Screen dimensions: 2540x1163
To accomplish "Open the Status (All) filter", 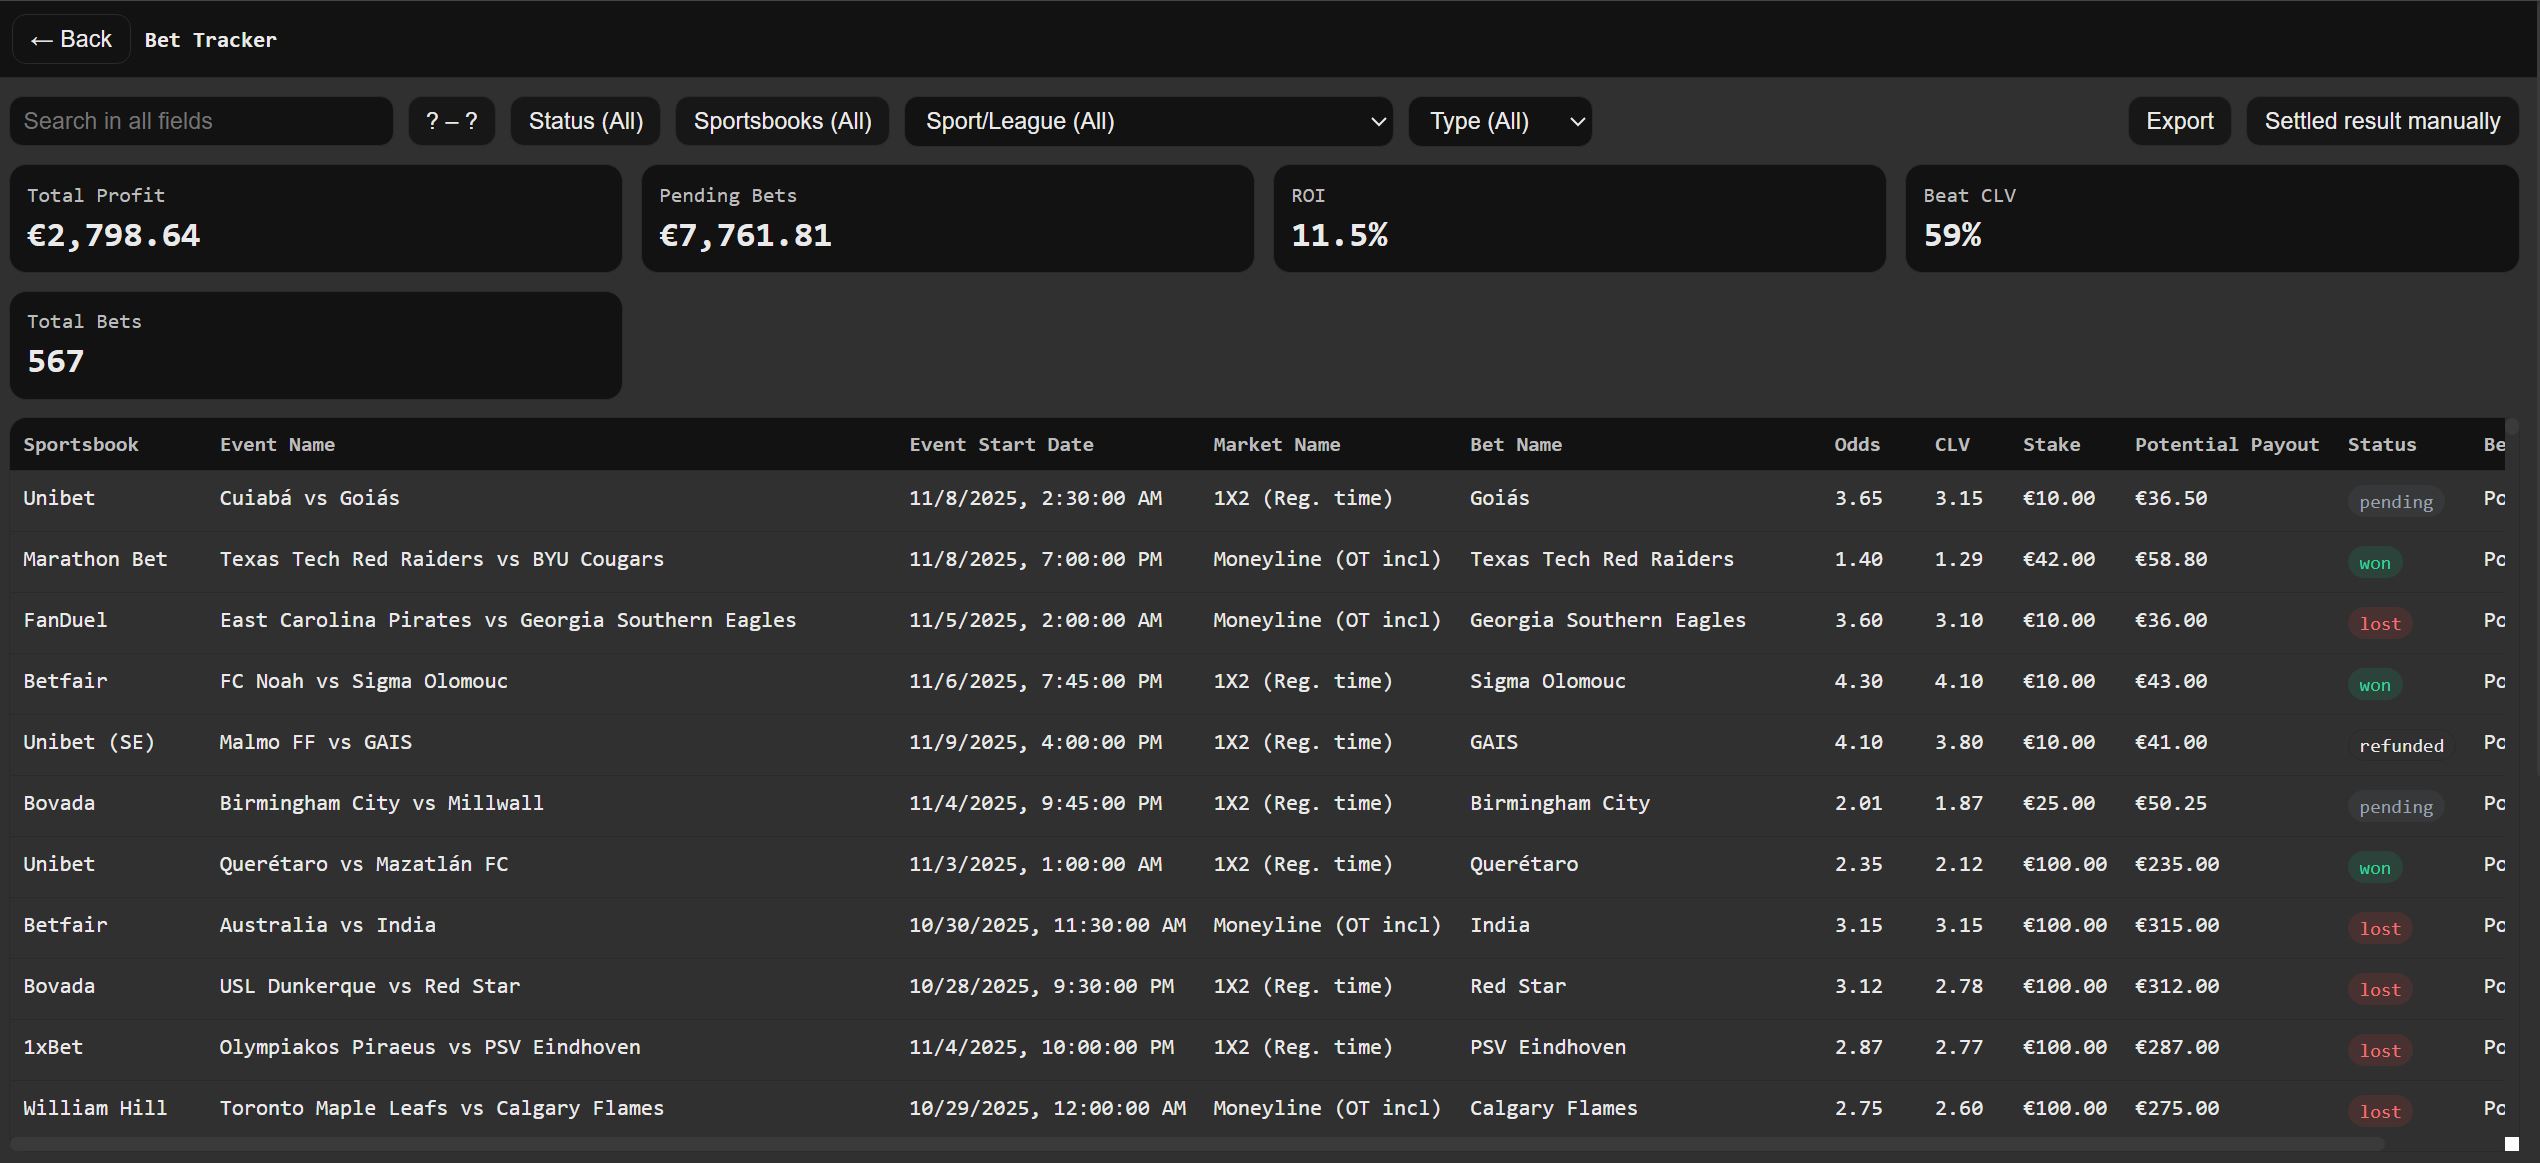I will point(585,121).
